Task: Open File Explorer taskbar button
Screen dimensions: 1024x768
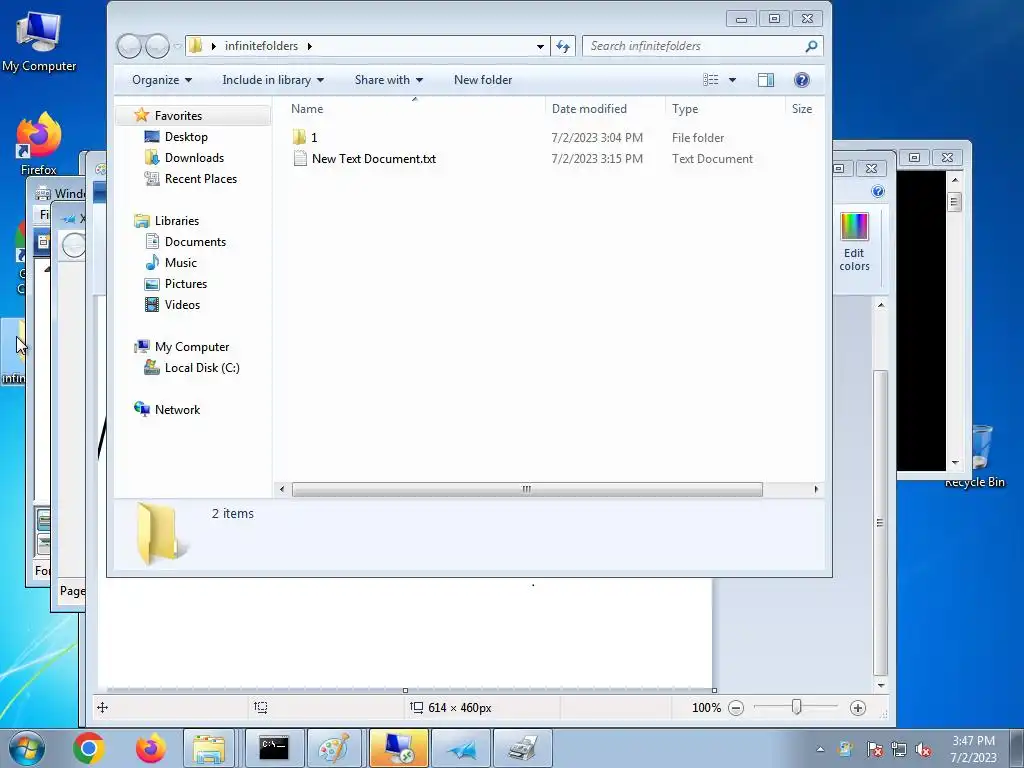Action: point(209,748)
